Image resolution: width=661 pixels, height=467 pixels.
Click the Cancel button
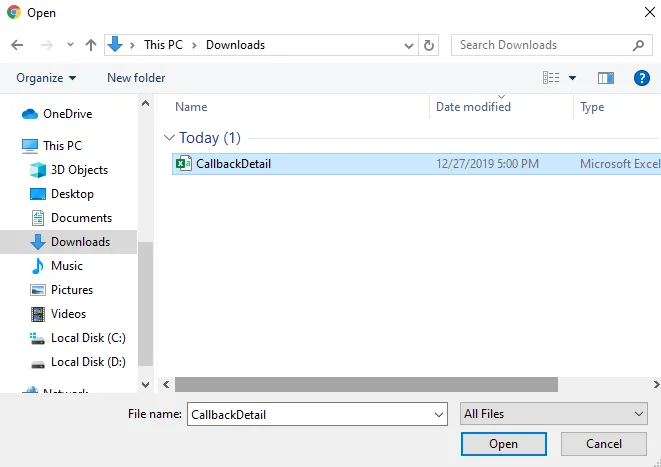tap(604, 444)
